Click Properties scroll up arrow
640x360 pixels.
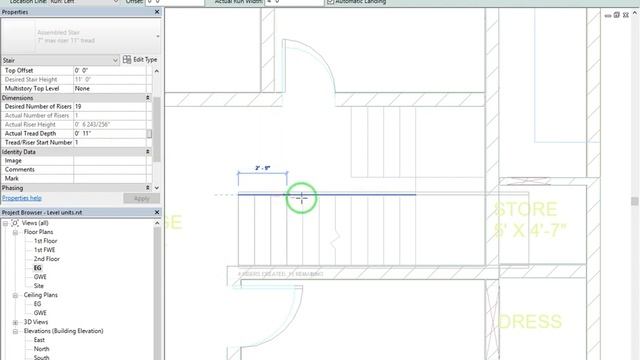[157, 71]
